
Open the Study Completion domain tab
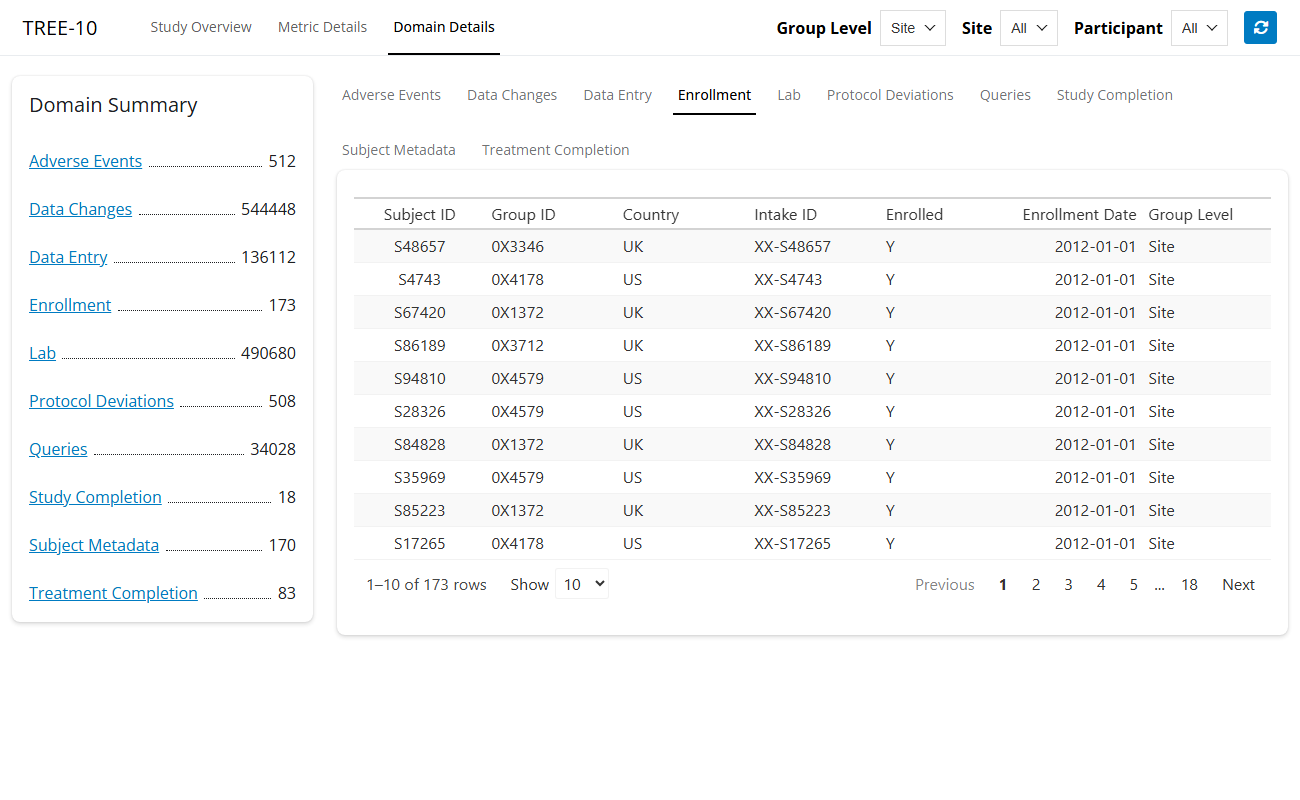tap(1115, 95)
